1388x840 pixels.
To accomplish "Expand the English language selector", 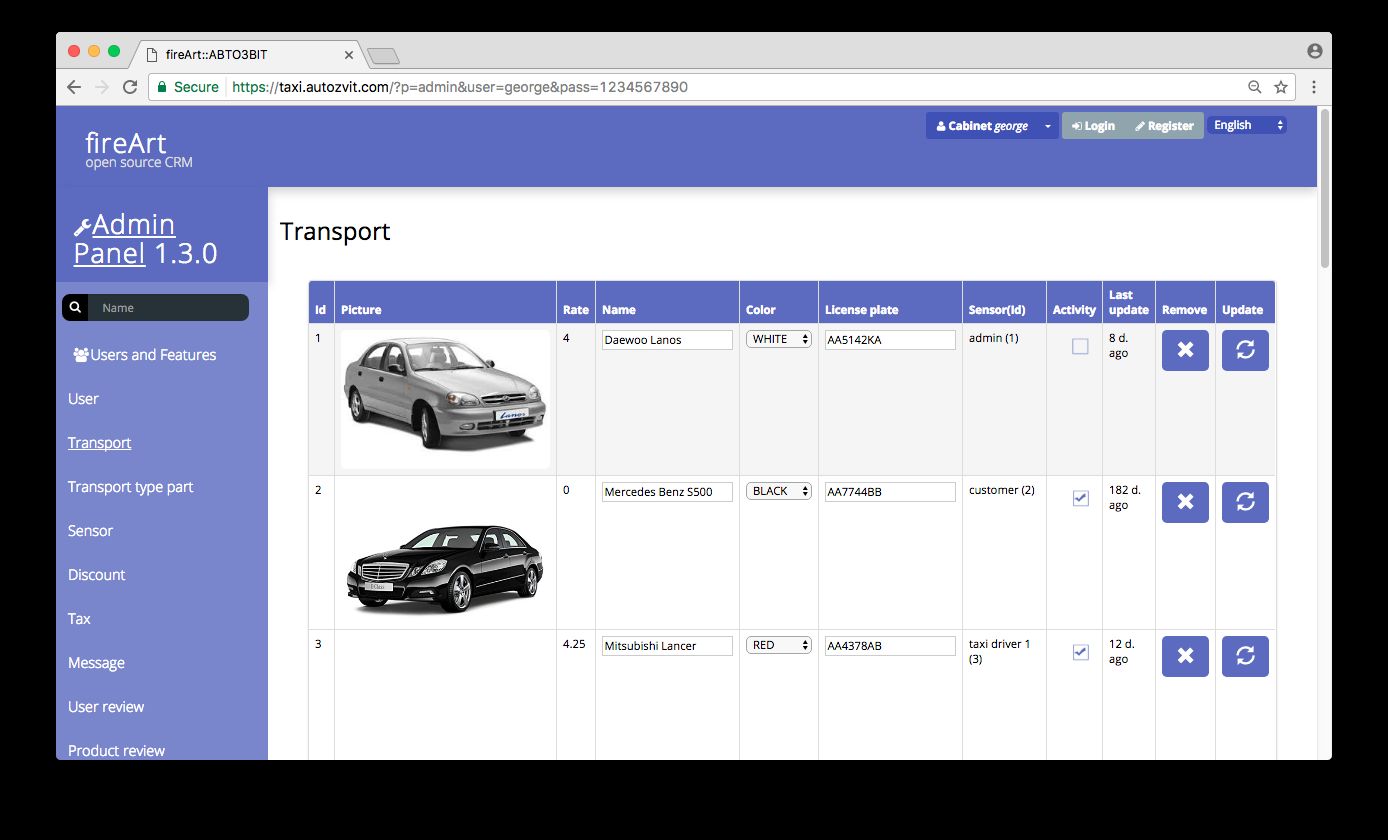I will (1247, 125).
